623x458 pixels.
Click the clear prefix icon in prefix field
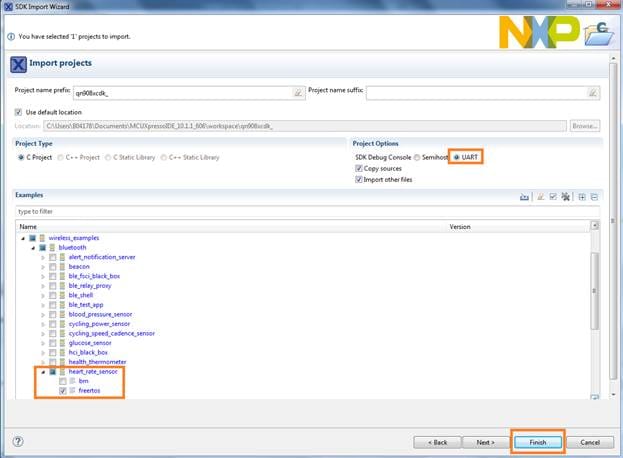(297, 93)
